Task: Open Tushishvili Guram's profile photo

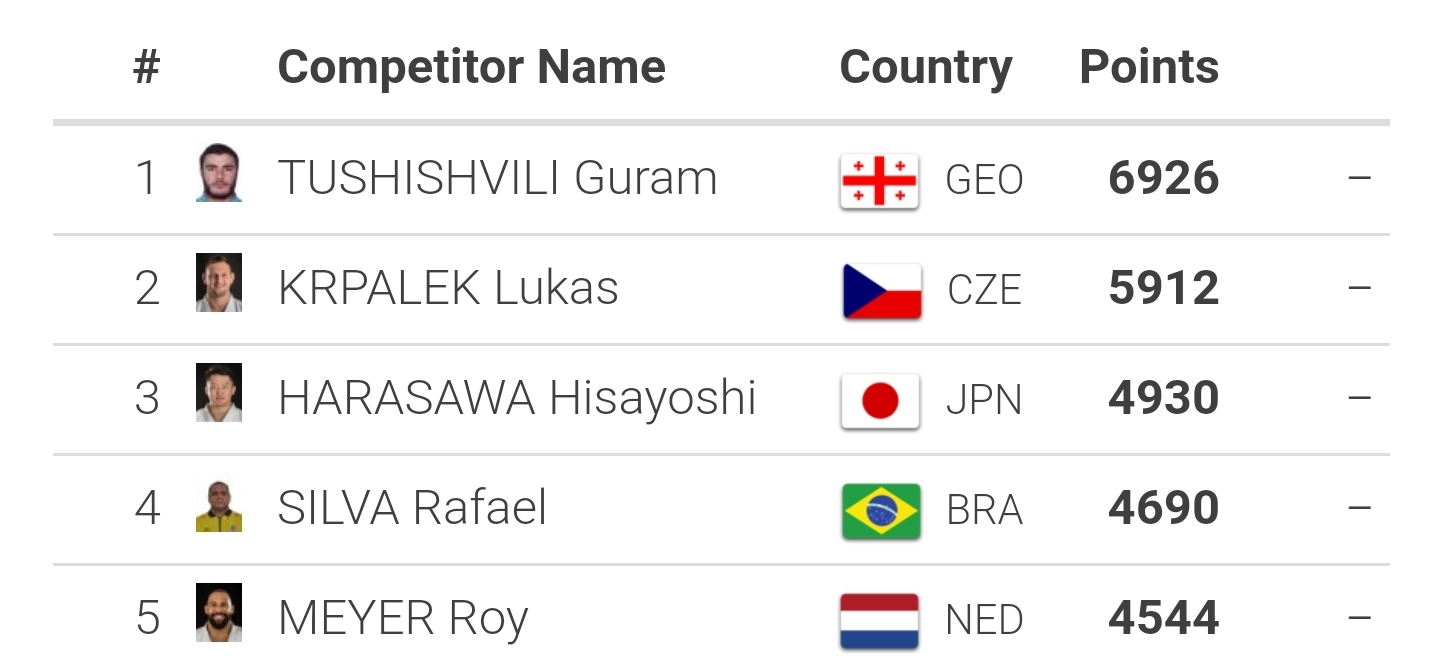Action: pyautogui.click(x=219, y=173)
